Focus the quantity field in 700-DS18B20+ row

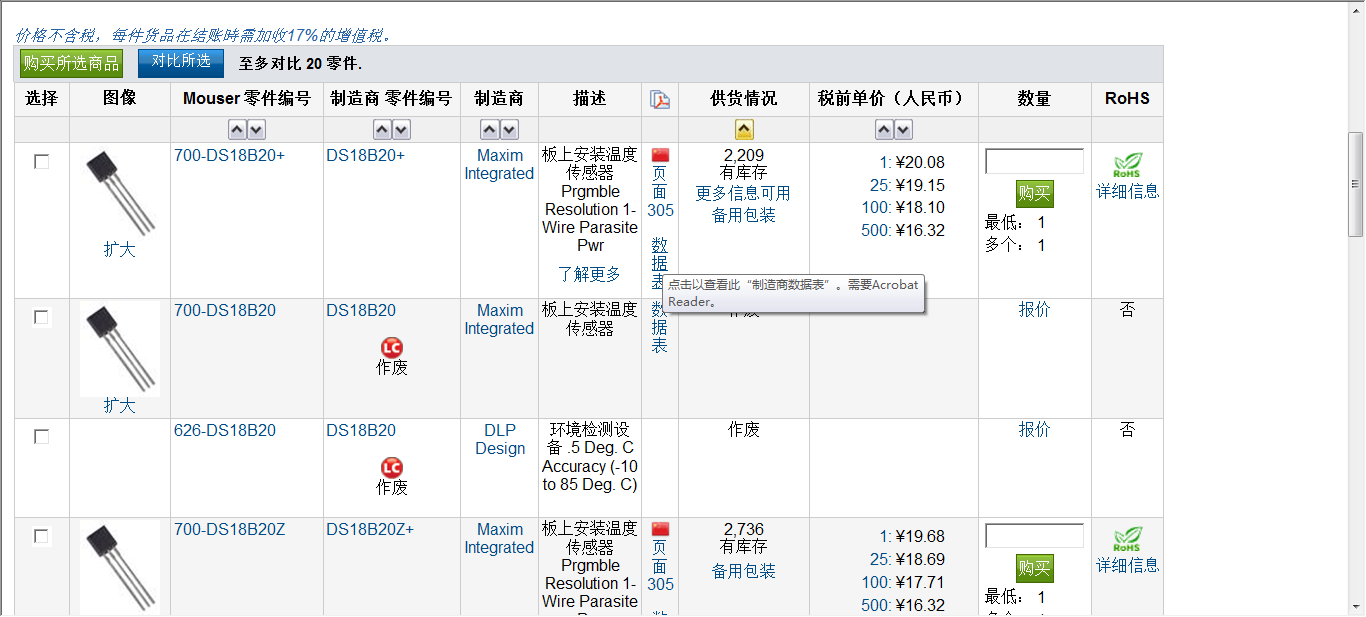(1034, 161)
